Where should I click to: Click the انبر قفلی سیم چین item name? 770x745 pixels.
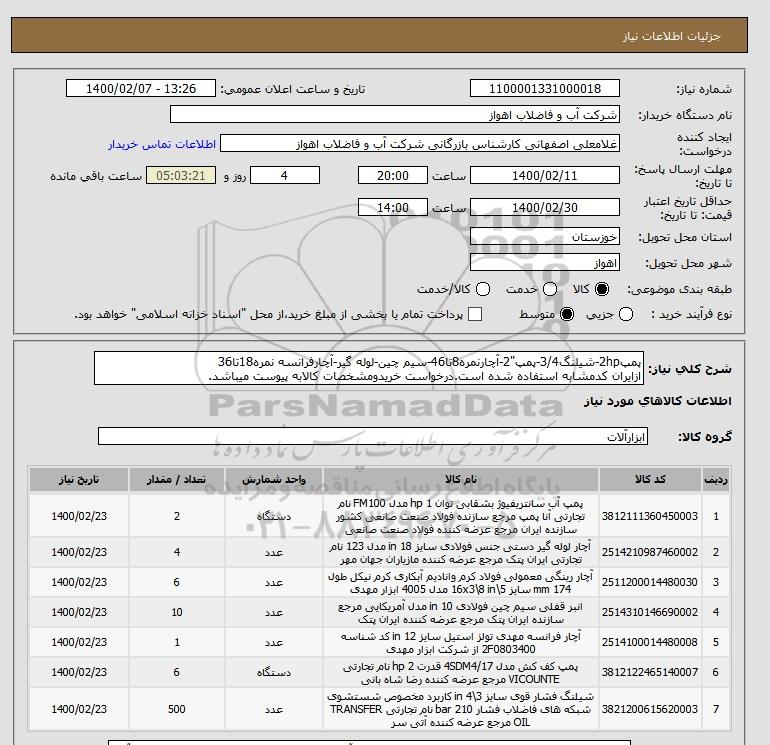coord(461,613)
